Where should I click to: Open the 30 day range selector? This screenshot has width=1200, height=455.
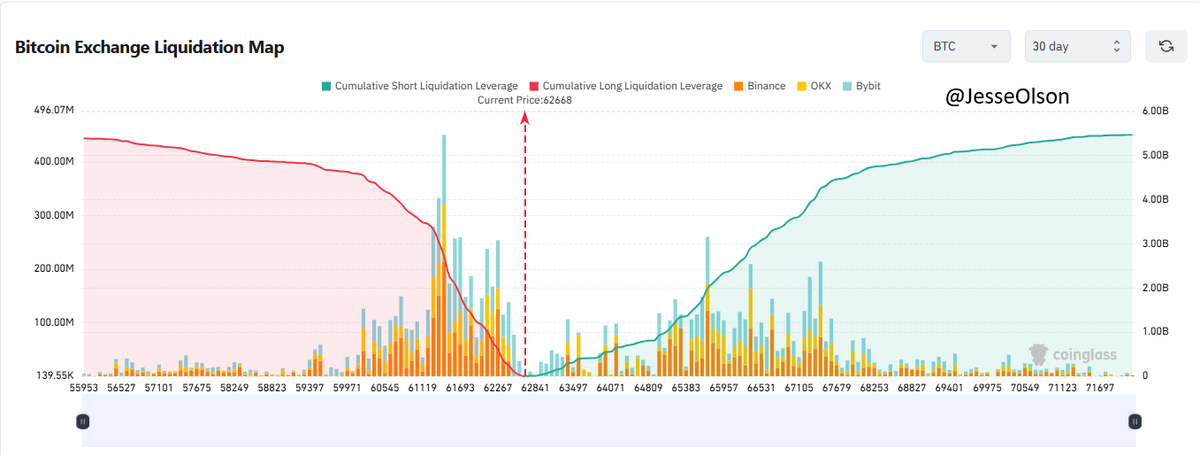[x=1078, y=46]
